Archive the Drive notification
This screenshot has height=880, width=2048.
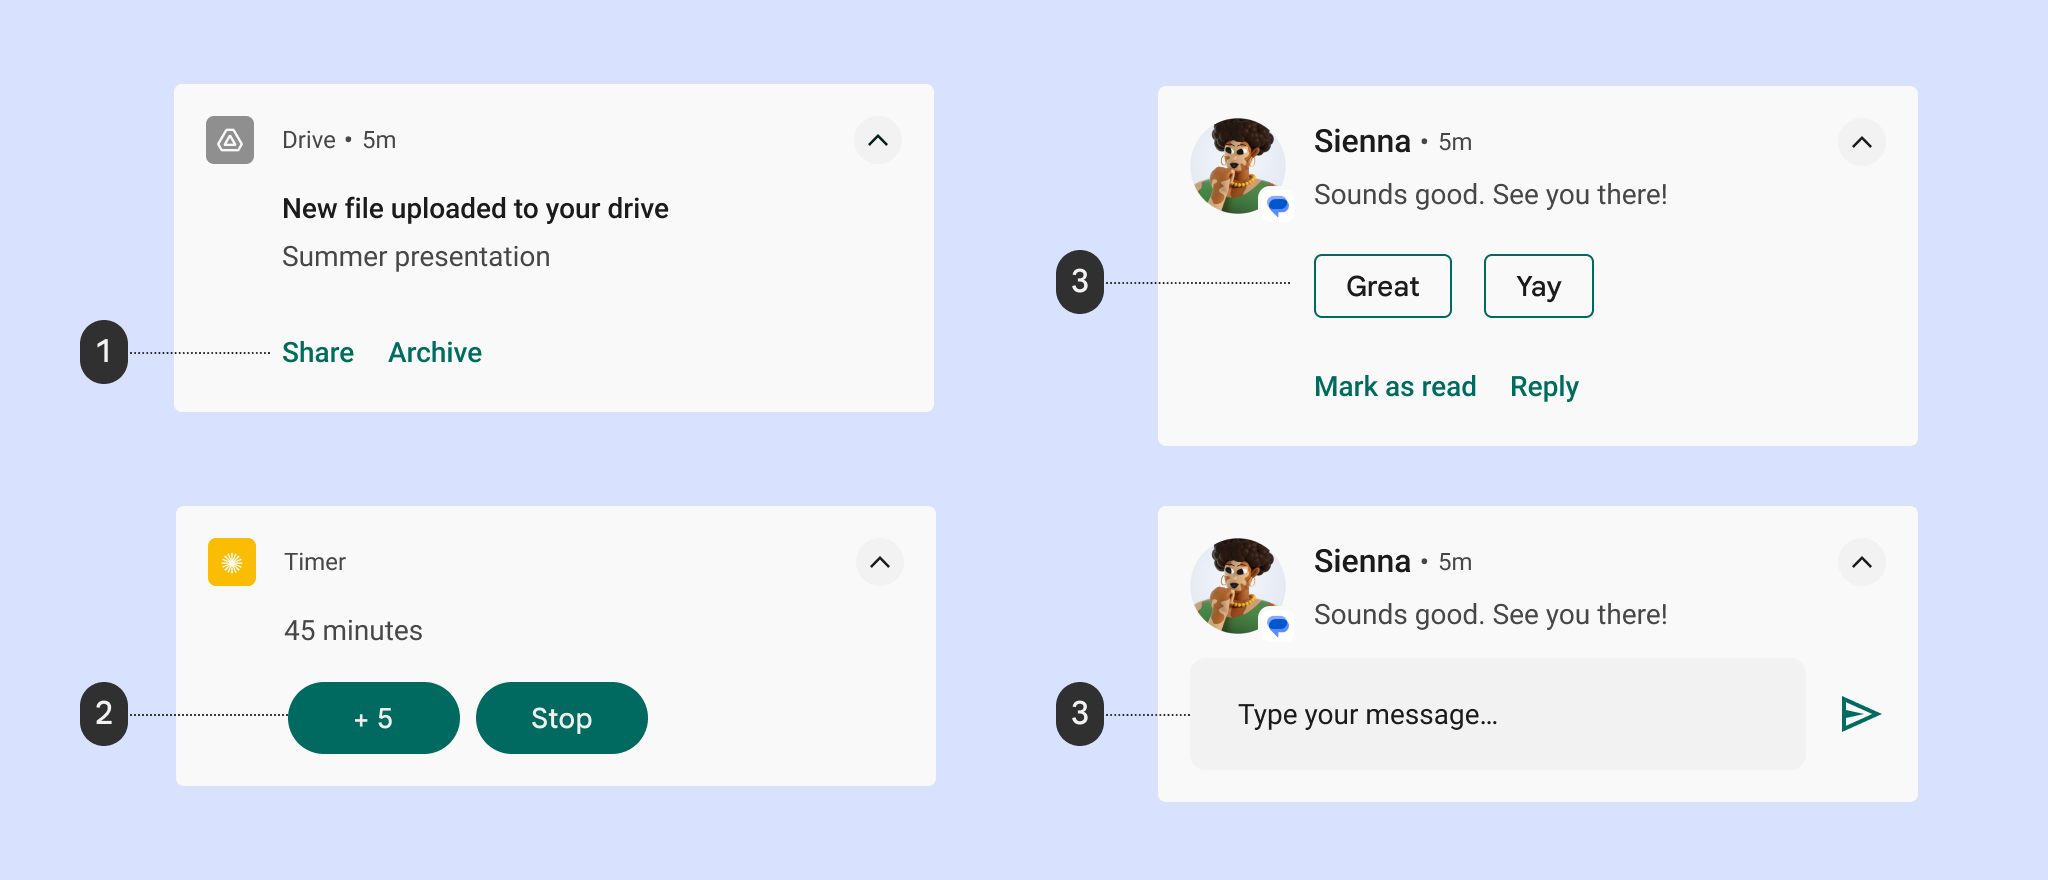click(x=435, y=352)
